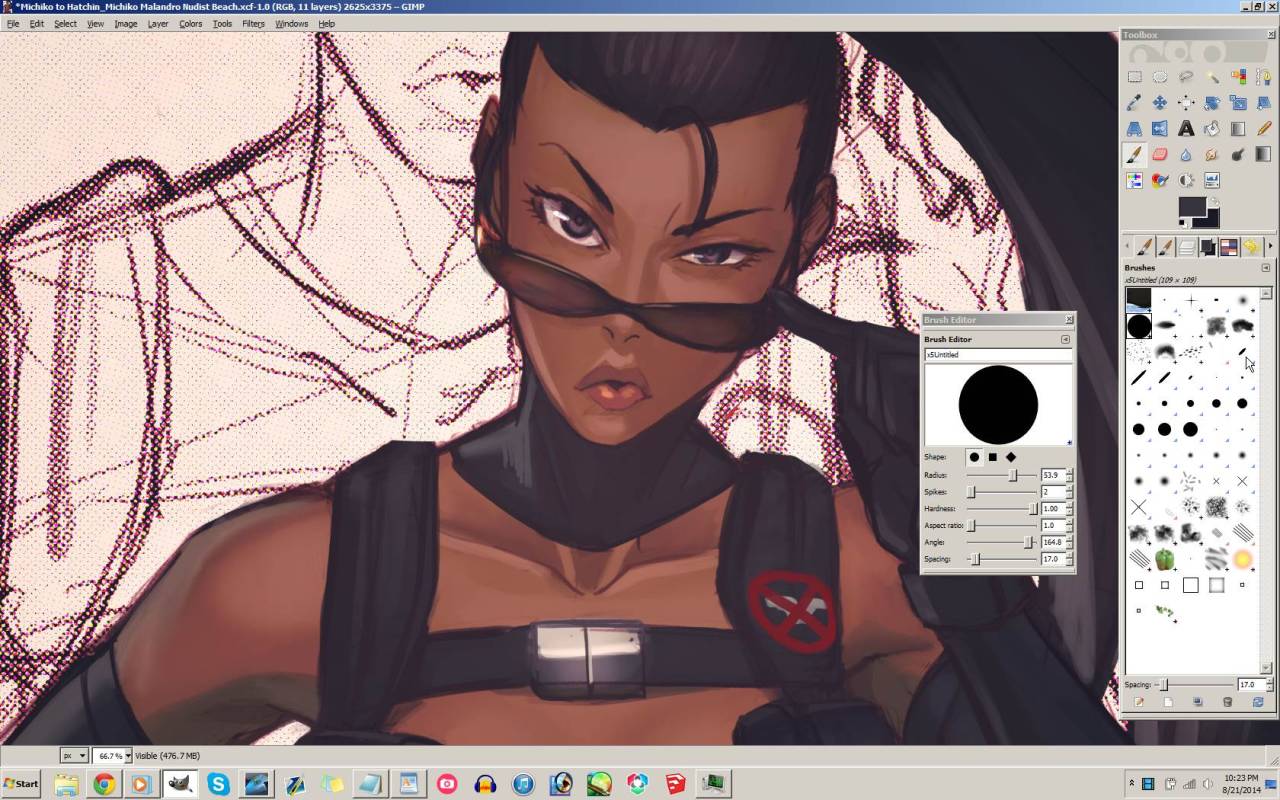This screenshot has width=1280, height=800.
Task: Choose circle brush shape in Brush Editor
Action: click(974, 457)
